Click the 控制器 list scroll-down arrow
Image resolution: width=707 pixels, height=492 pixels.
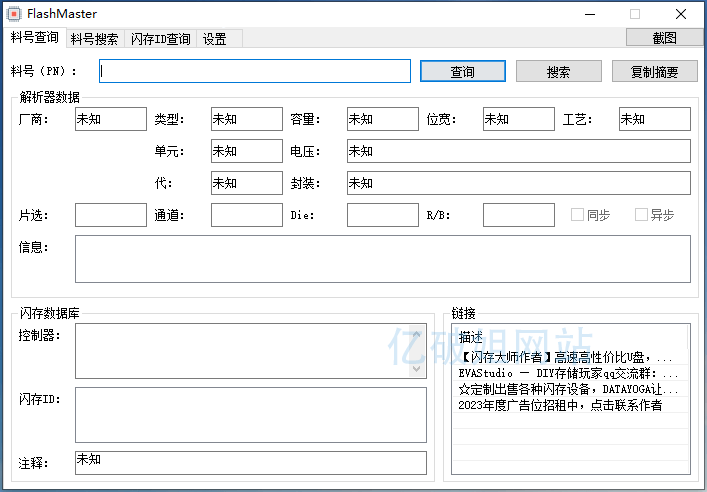(x=417, y=367)
